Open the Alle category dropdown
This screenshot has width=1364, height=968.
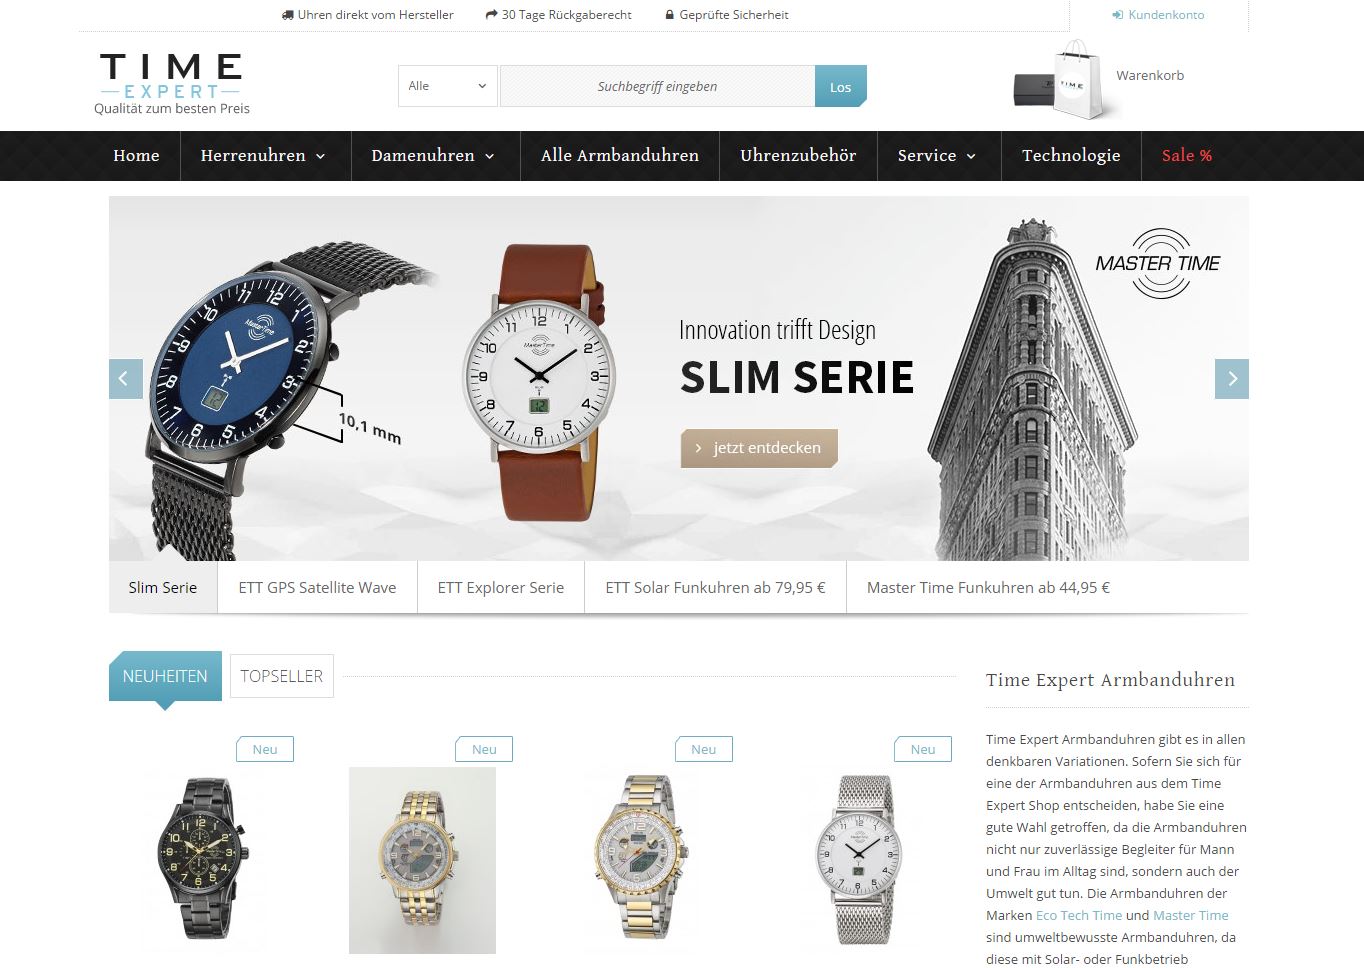tap(447, 86)
